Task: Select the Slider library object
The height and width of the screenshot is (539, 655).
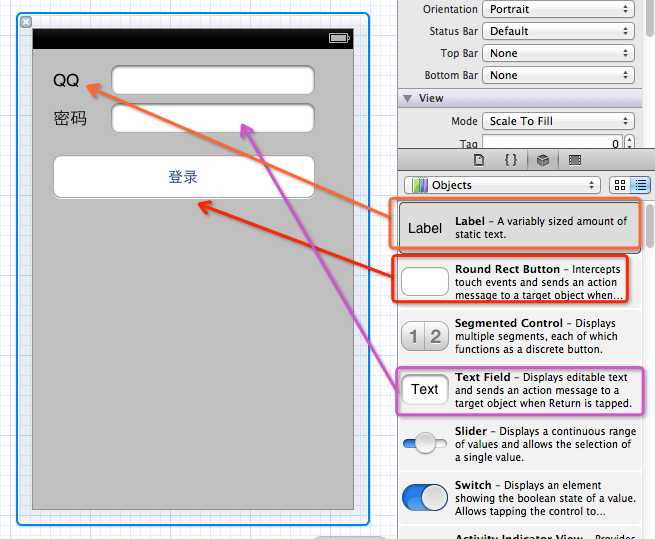Action: [x=519, y=443]
